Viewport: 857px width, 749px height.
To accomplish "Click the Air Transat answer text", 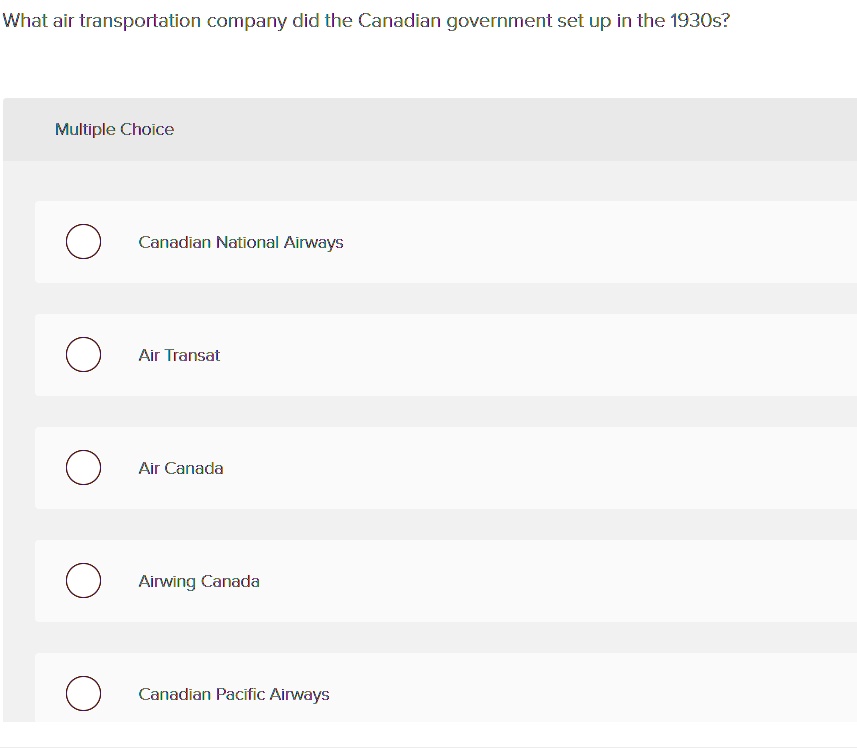I will tap(179, 355).
